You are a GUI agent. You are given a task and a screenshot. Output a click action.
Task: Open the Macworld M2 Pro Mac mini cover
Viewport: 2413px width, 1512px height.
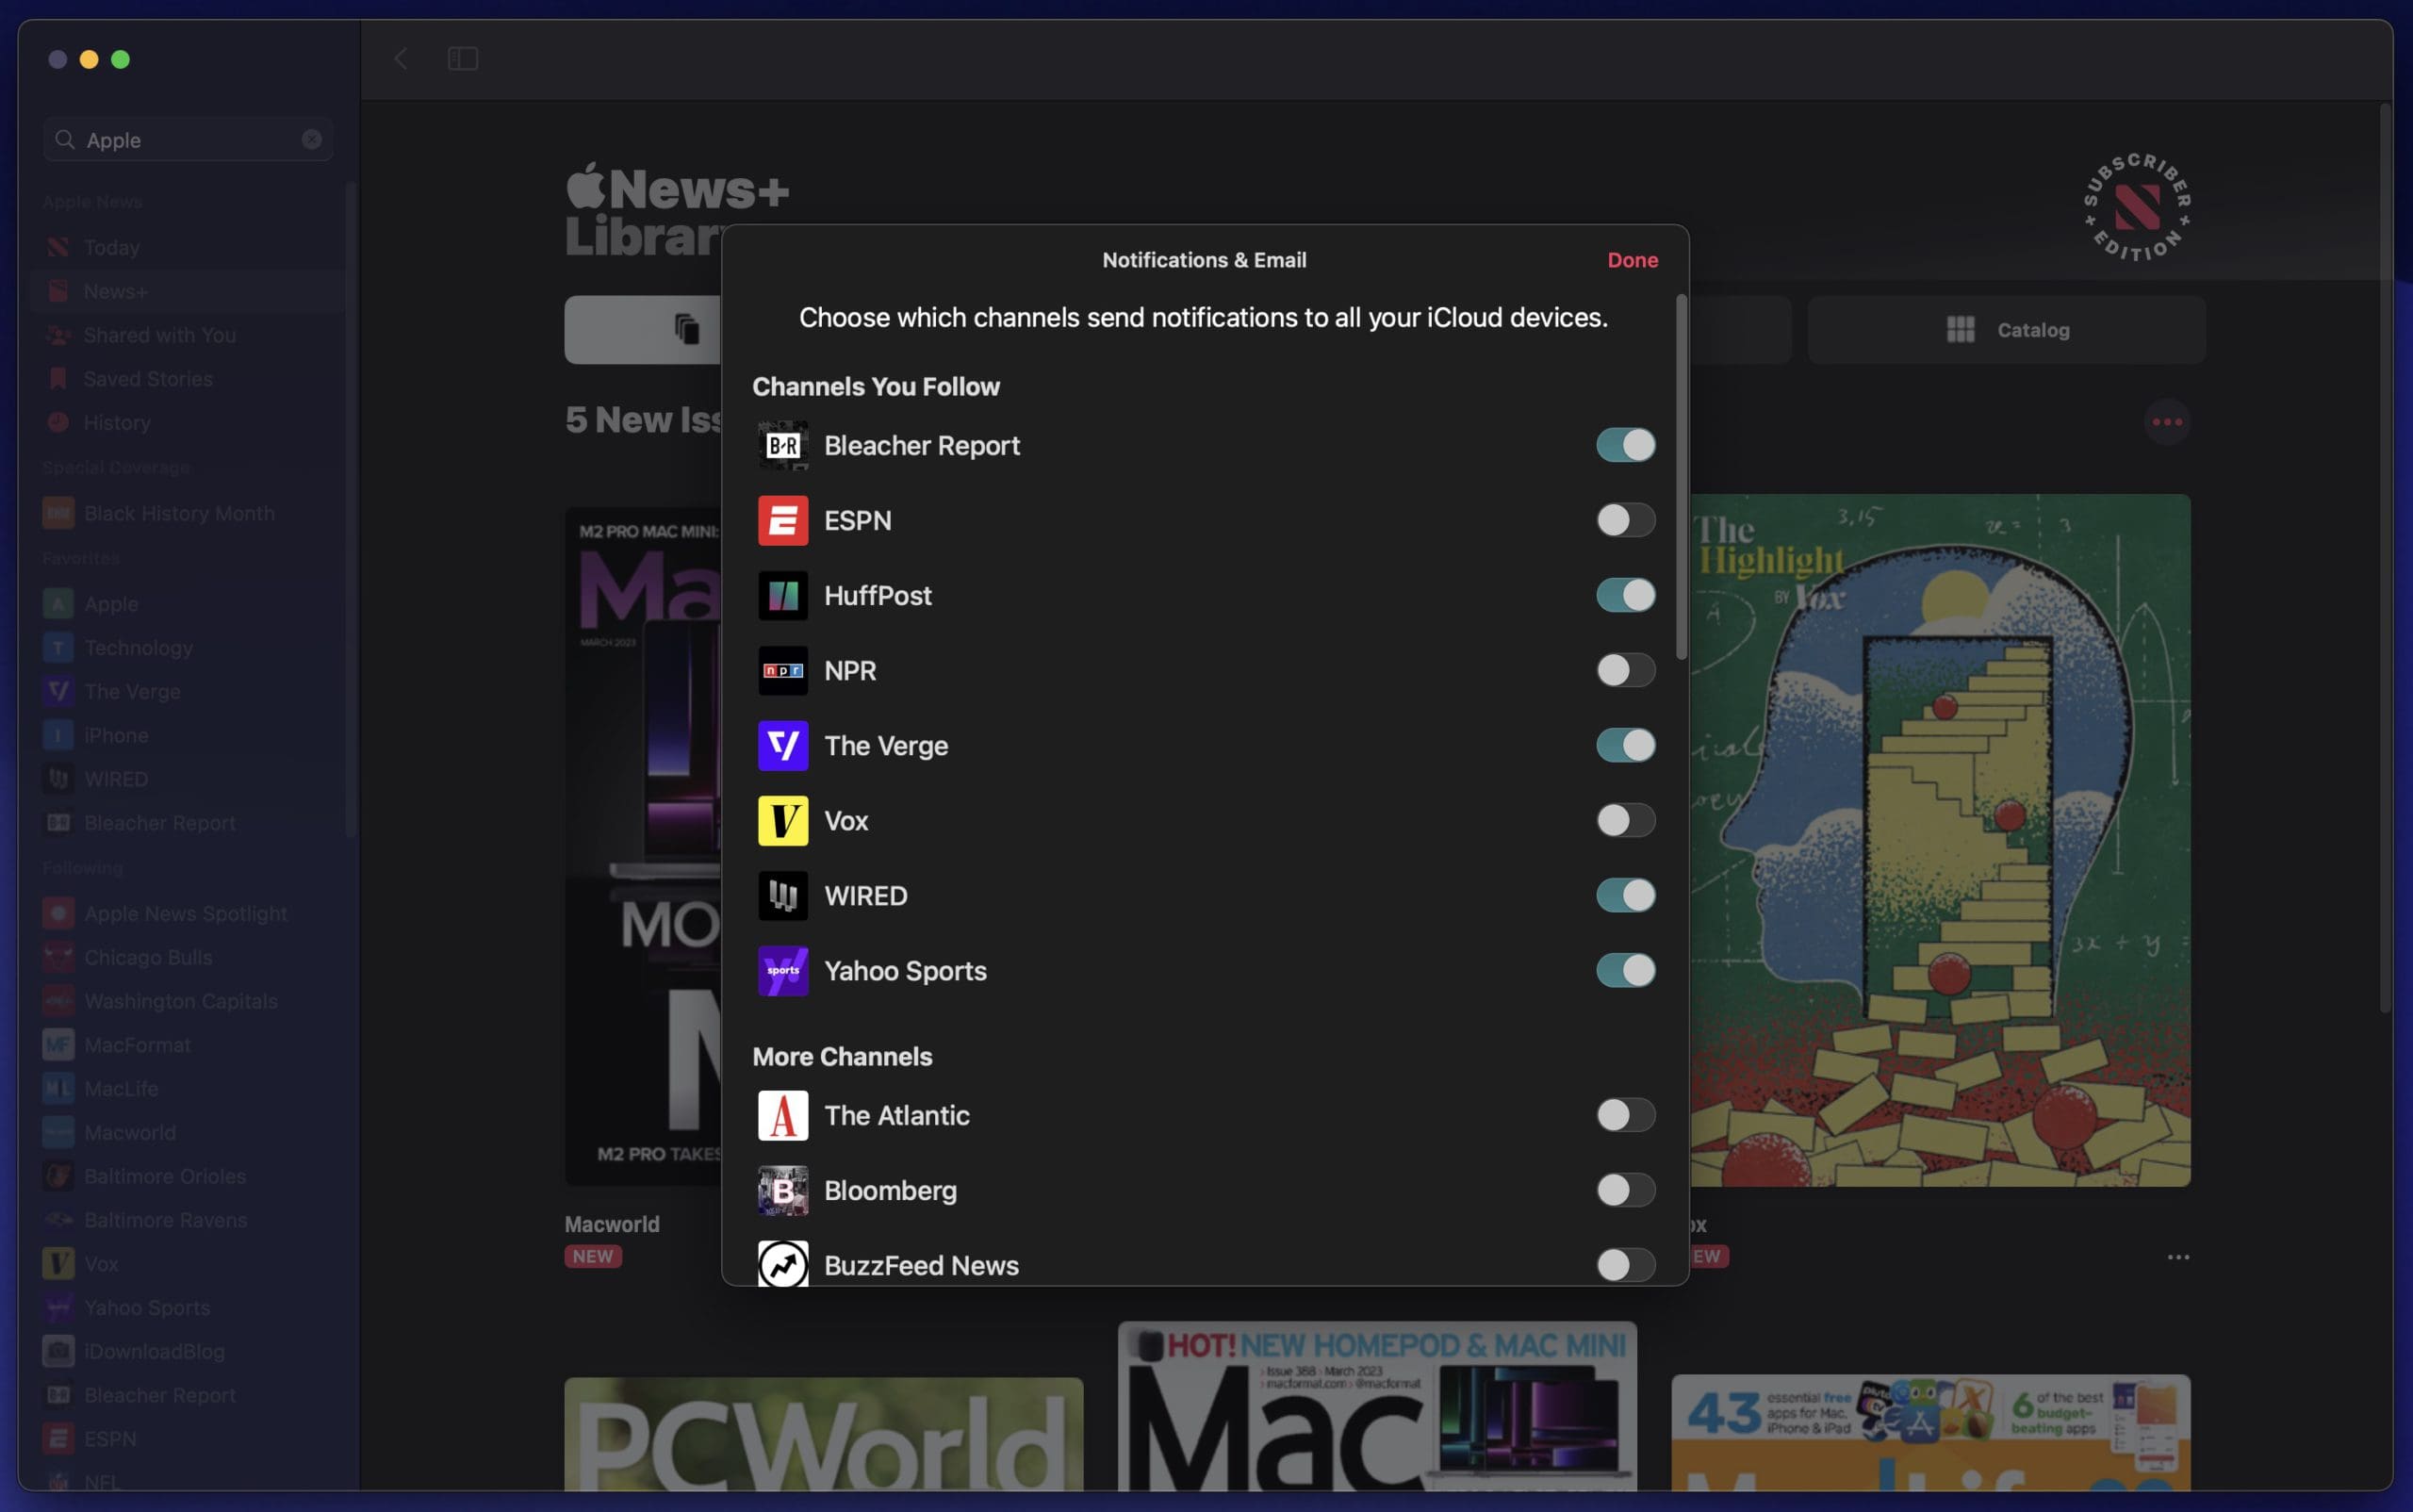click(x=643, y=846)
